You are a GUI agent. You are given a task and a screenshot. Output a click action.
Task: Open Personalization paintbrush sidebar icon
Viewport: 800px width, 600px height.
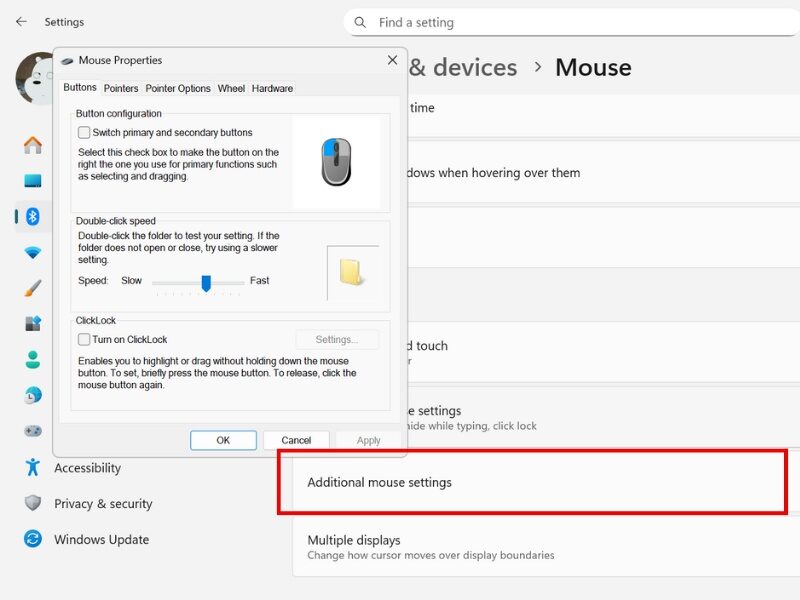click(33, 288)
